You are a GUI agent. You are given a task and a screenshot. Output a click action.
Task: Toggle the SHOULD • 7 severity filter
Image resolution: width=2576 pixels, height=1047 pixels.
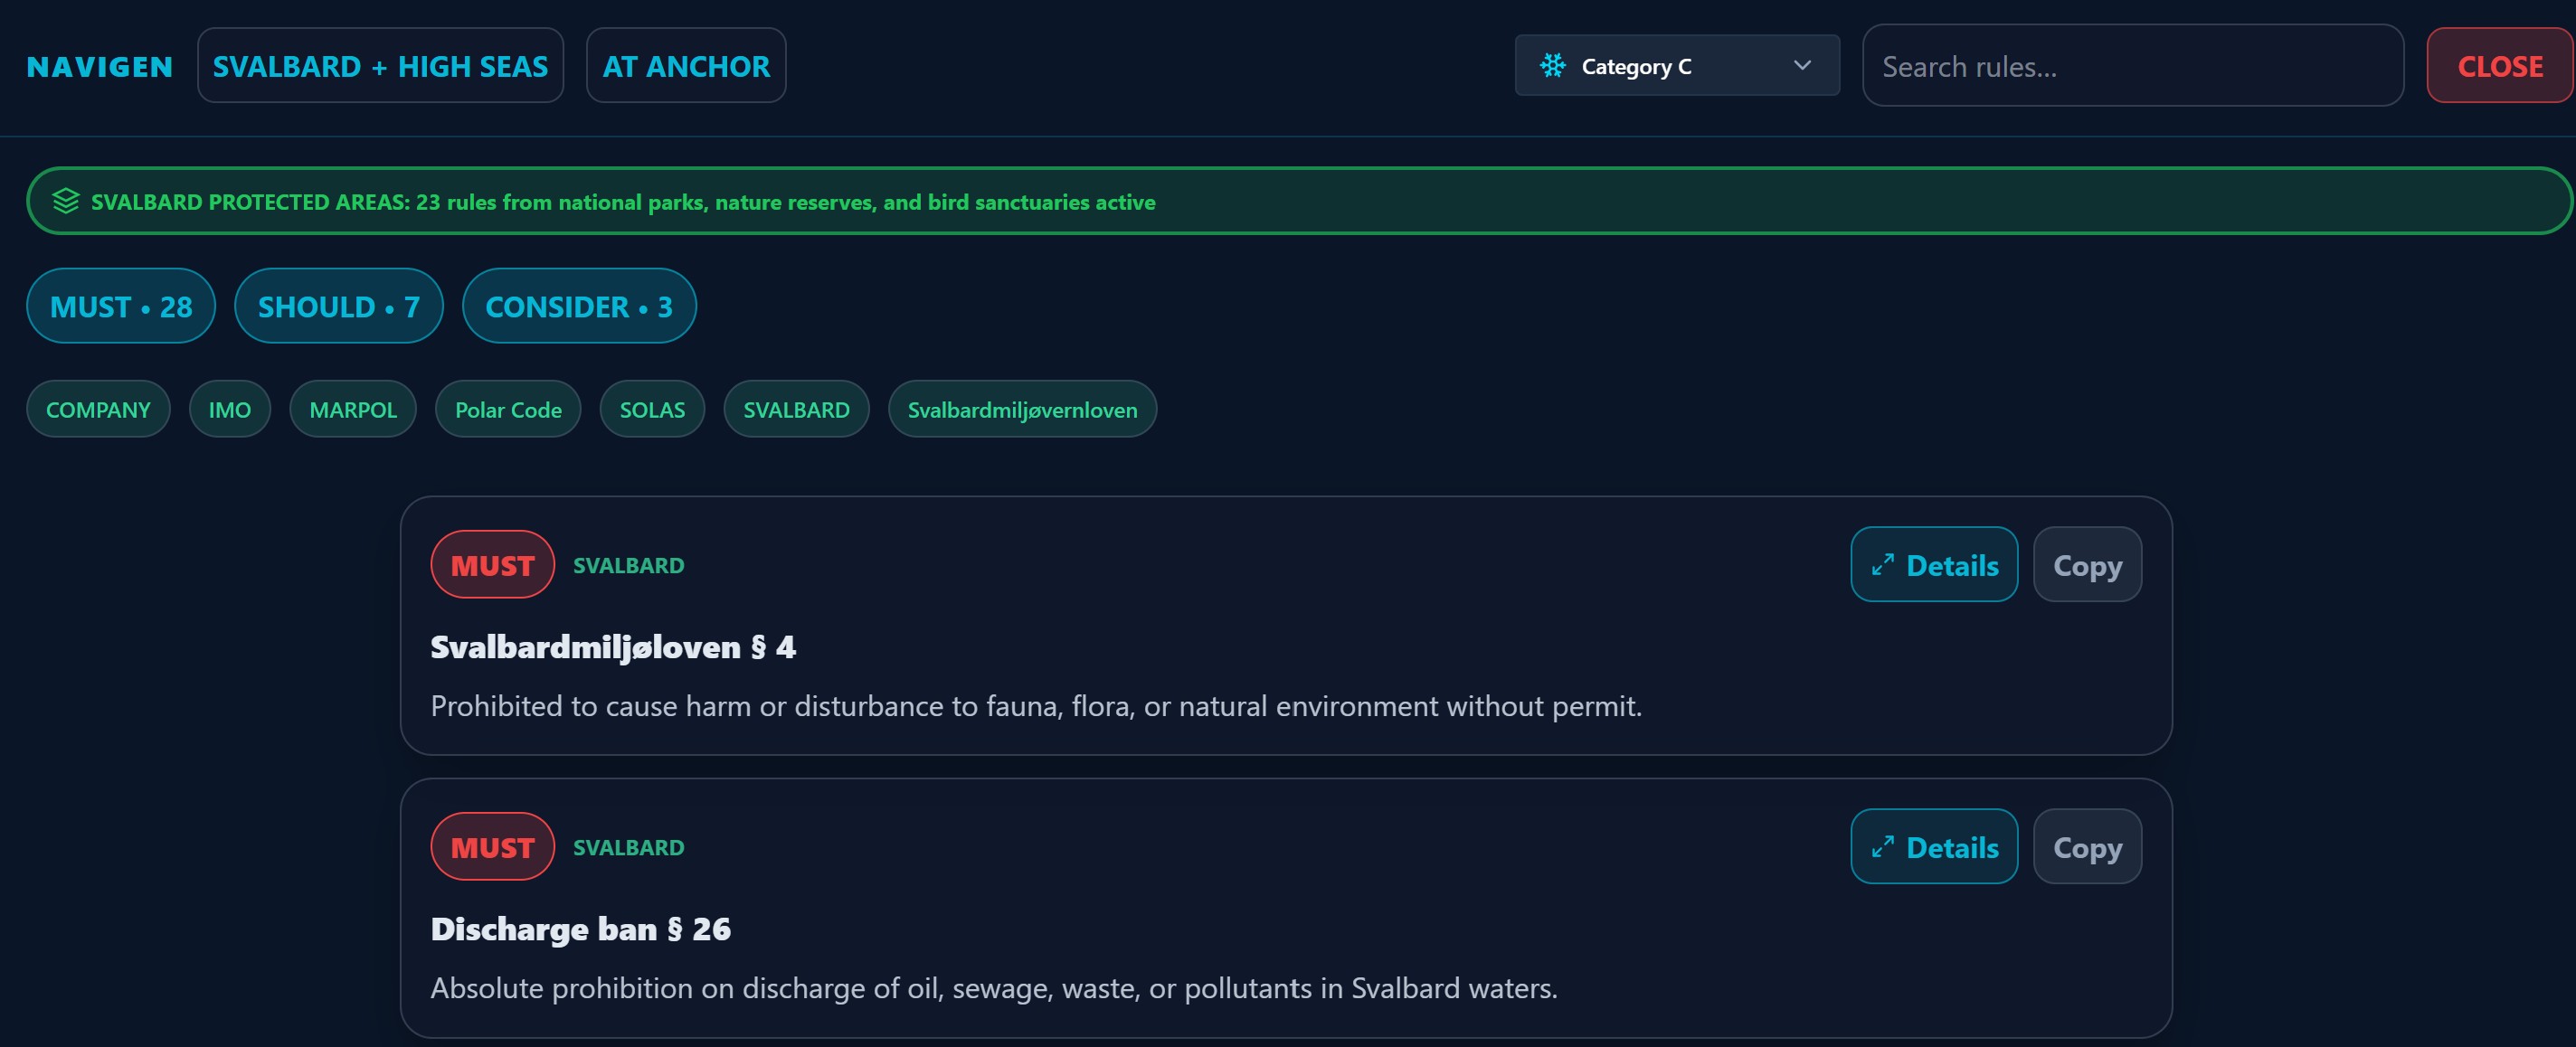(338, 306)
